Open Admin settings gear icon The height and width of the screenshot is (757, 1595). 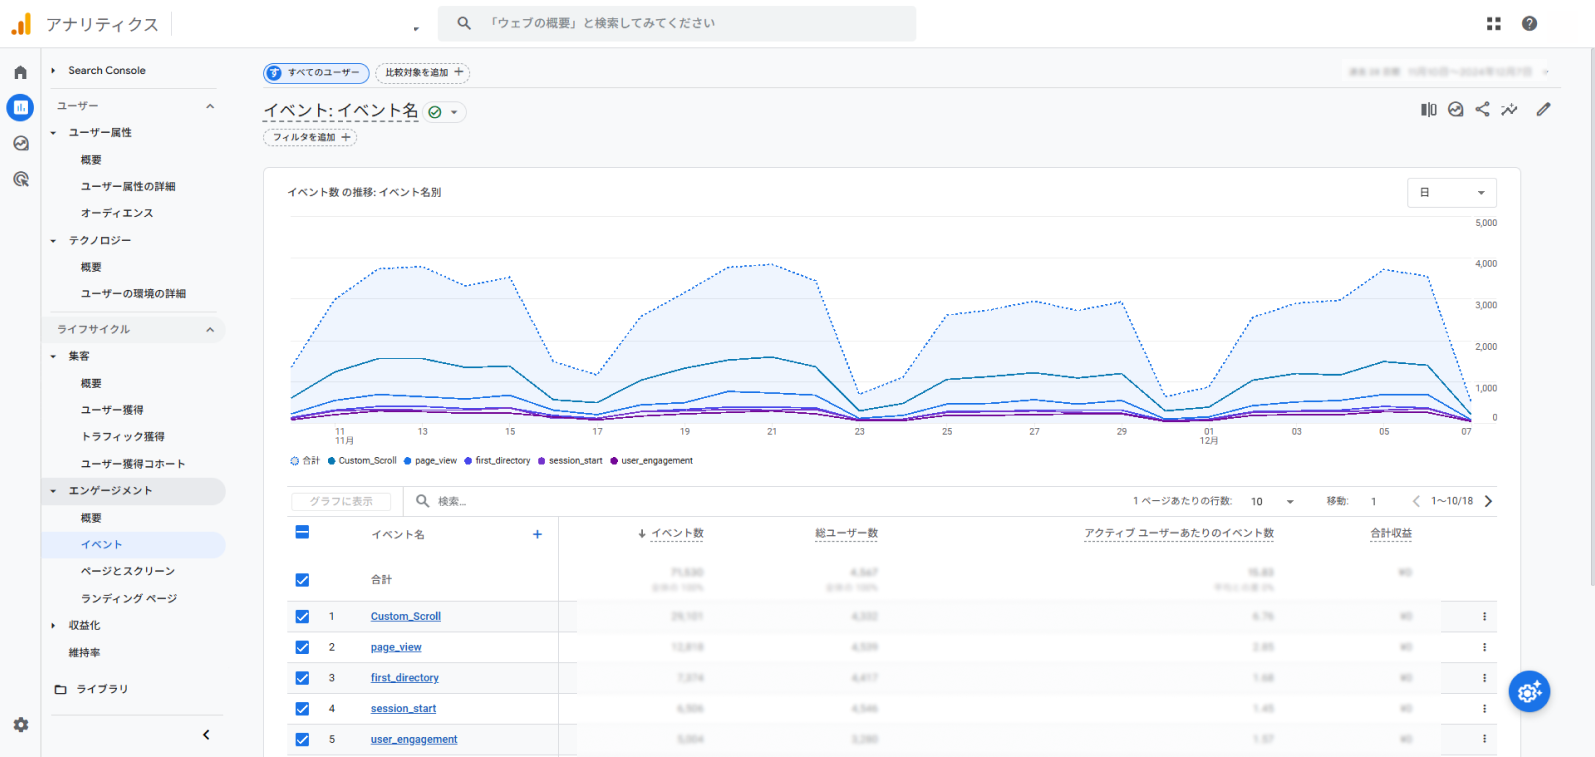20,725
